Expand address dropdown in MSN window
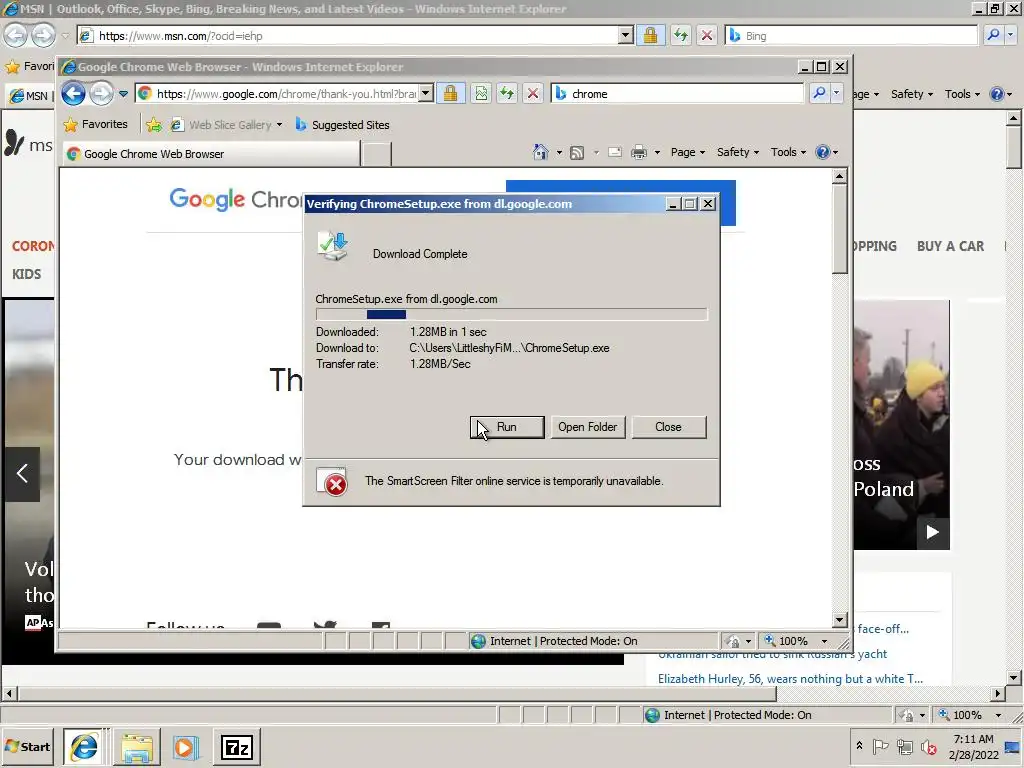This screenshot has width=1024, height=768. click(625, 35)
